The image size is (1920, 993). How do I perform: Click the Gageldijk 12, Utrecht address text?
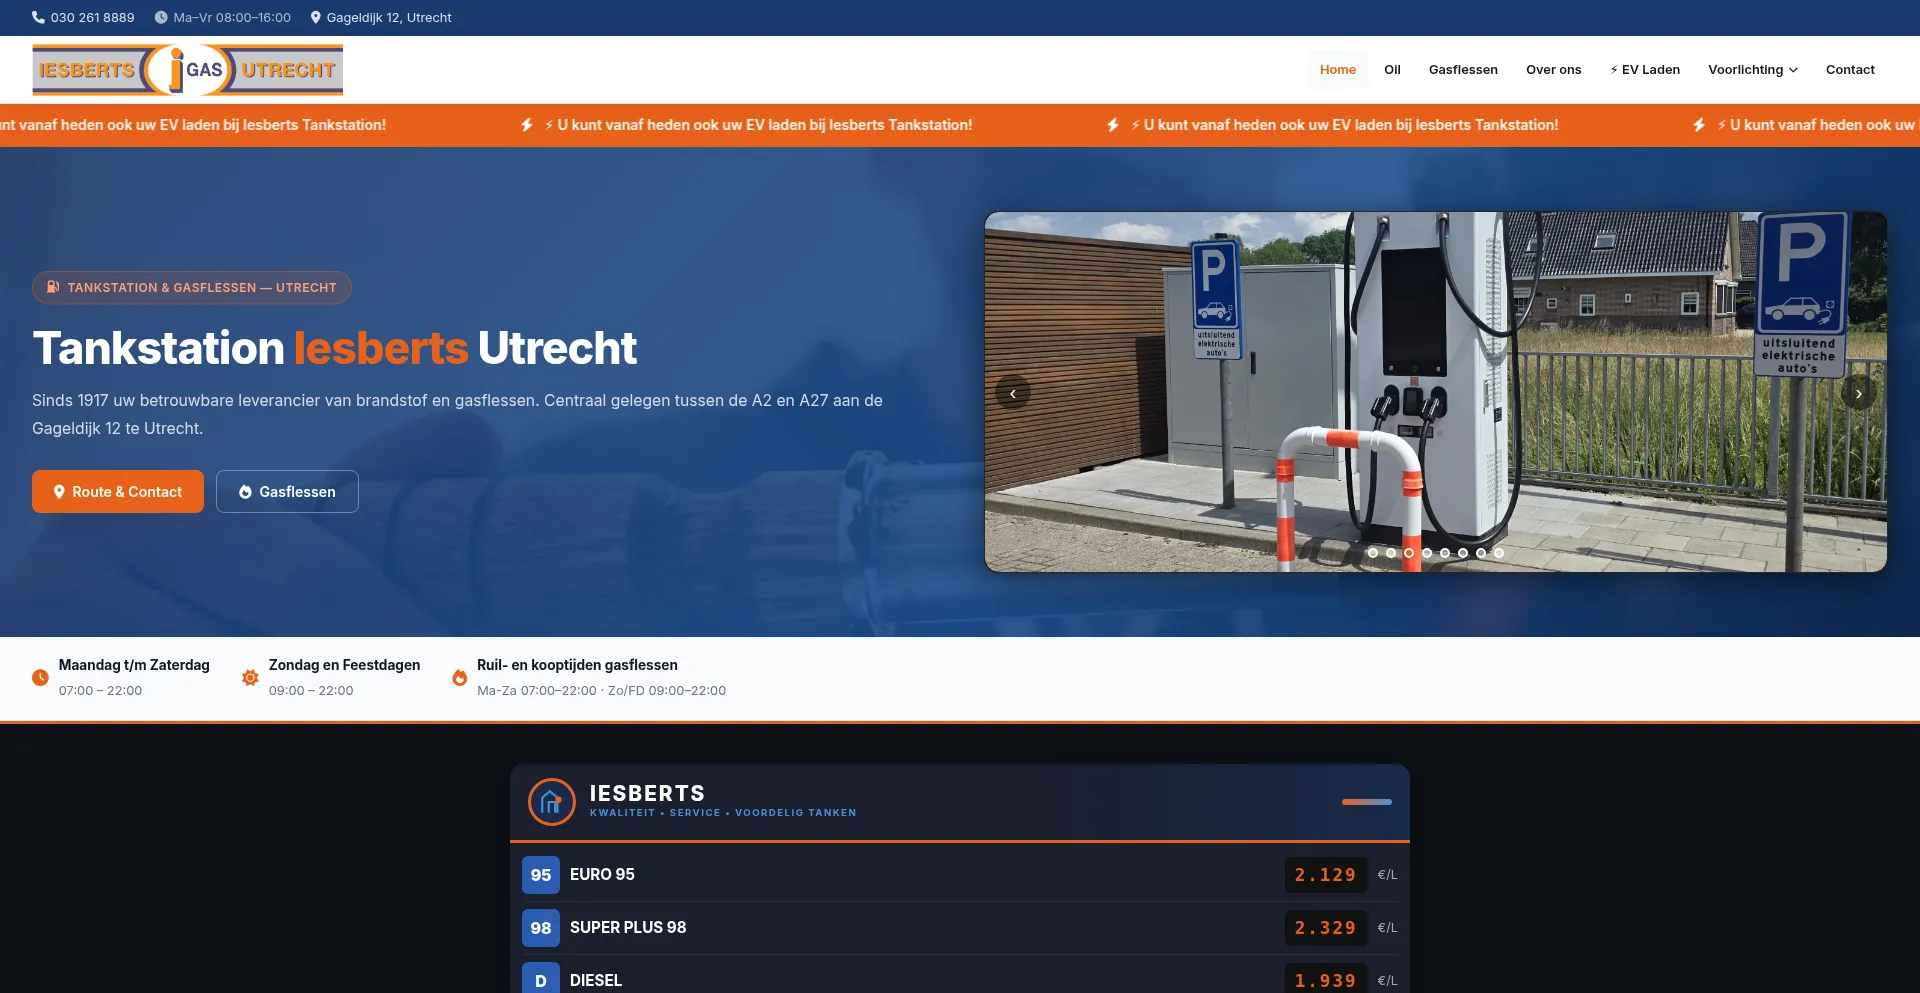[389, 17]
